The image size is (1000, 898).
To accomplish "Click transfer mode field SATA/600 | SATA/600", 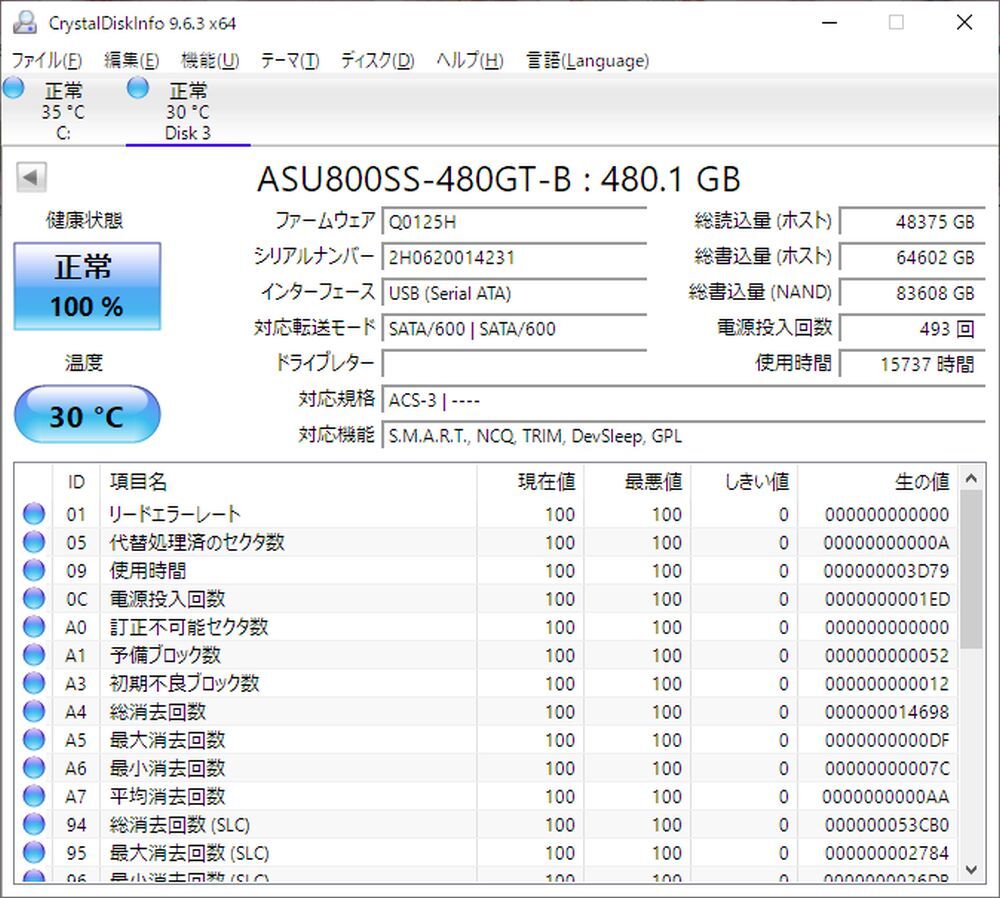I will [x=514, y=329].
